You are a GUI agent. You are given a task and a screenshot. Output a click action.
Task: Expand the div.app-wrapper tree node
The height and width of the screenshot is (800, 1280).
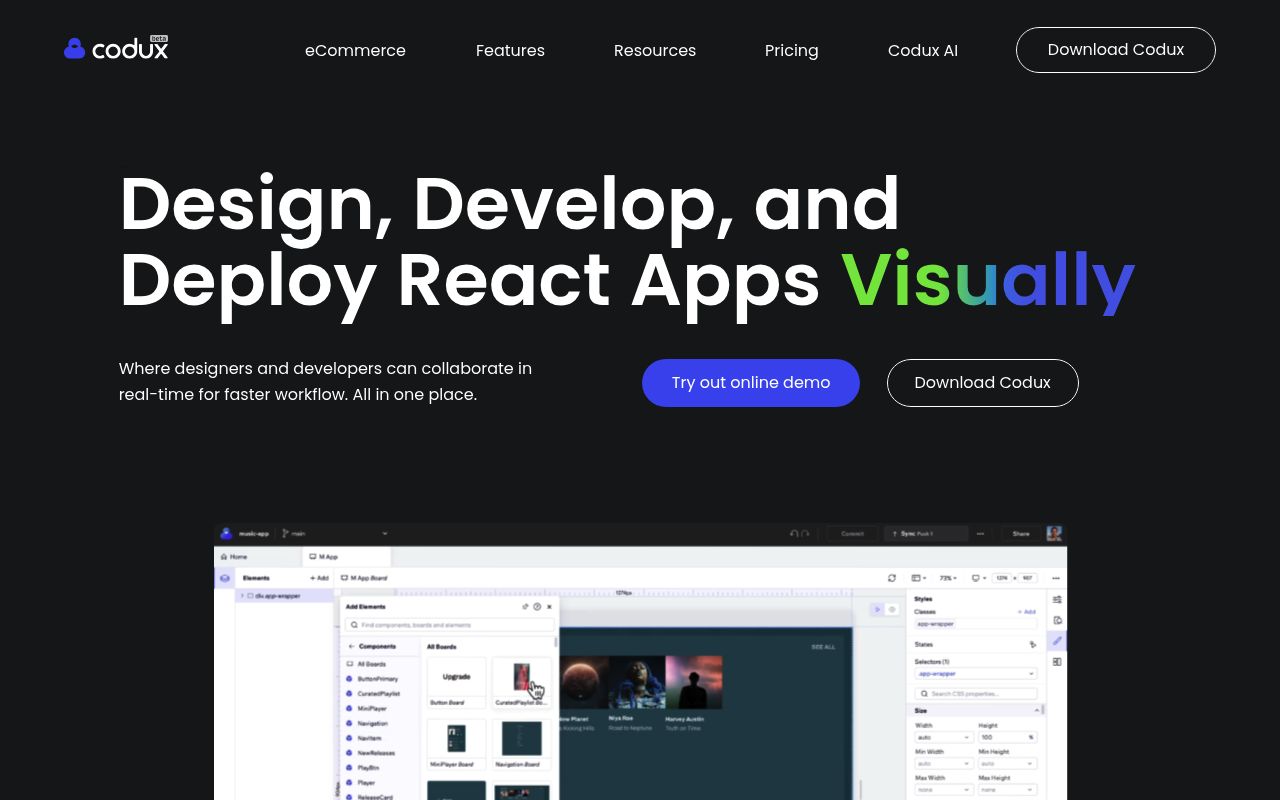[x=242, y=596]
